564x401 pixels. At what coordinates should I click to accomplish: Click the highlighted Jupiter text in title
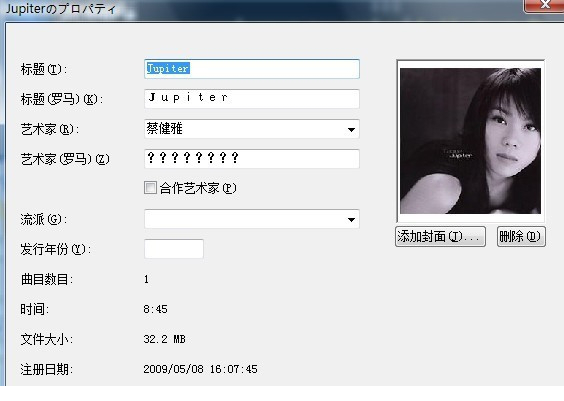(168, 68)
